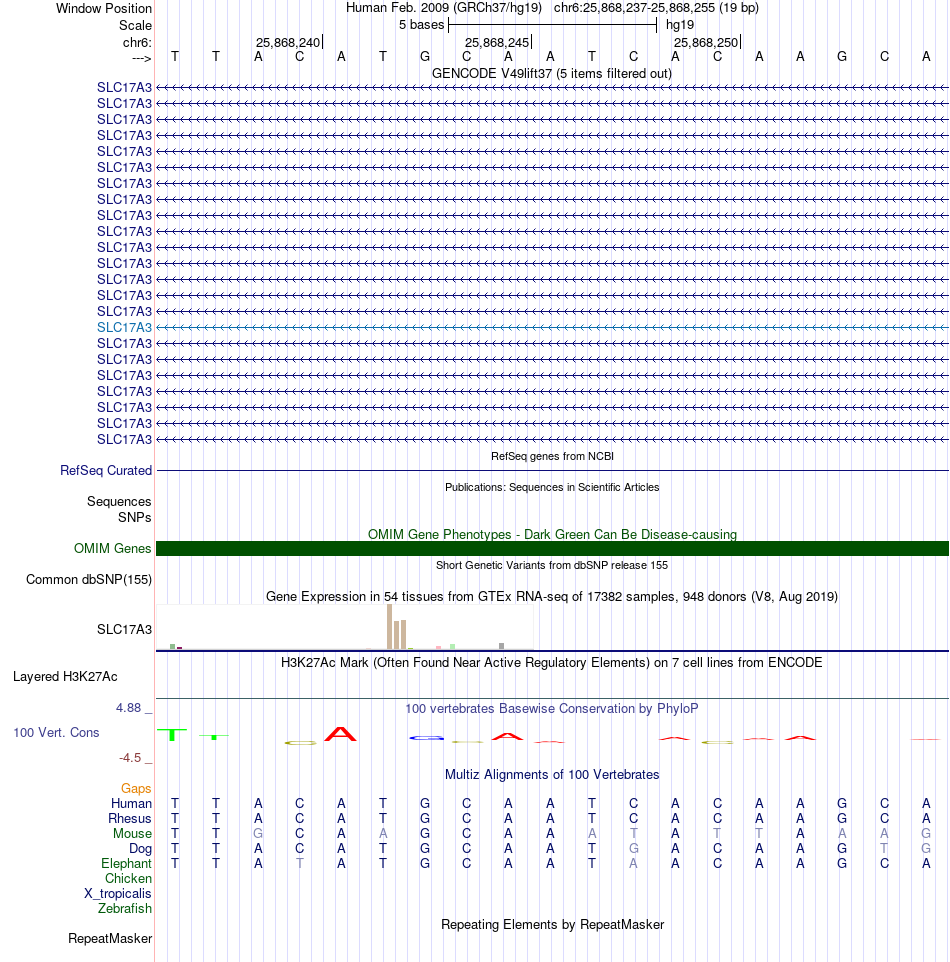950x962 pixels.
Task: Select the Chicken alignment row label
Action: tap(128, 879)
